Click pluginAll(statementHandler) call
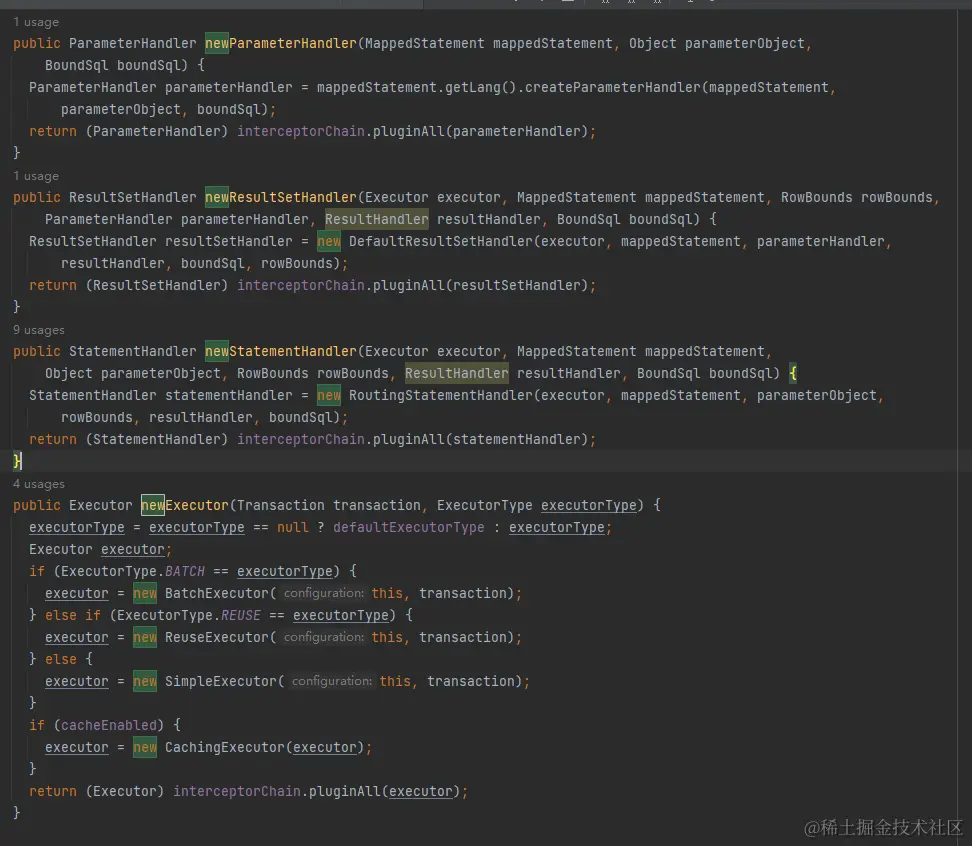972x846 pixels. point(480,439)
